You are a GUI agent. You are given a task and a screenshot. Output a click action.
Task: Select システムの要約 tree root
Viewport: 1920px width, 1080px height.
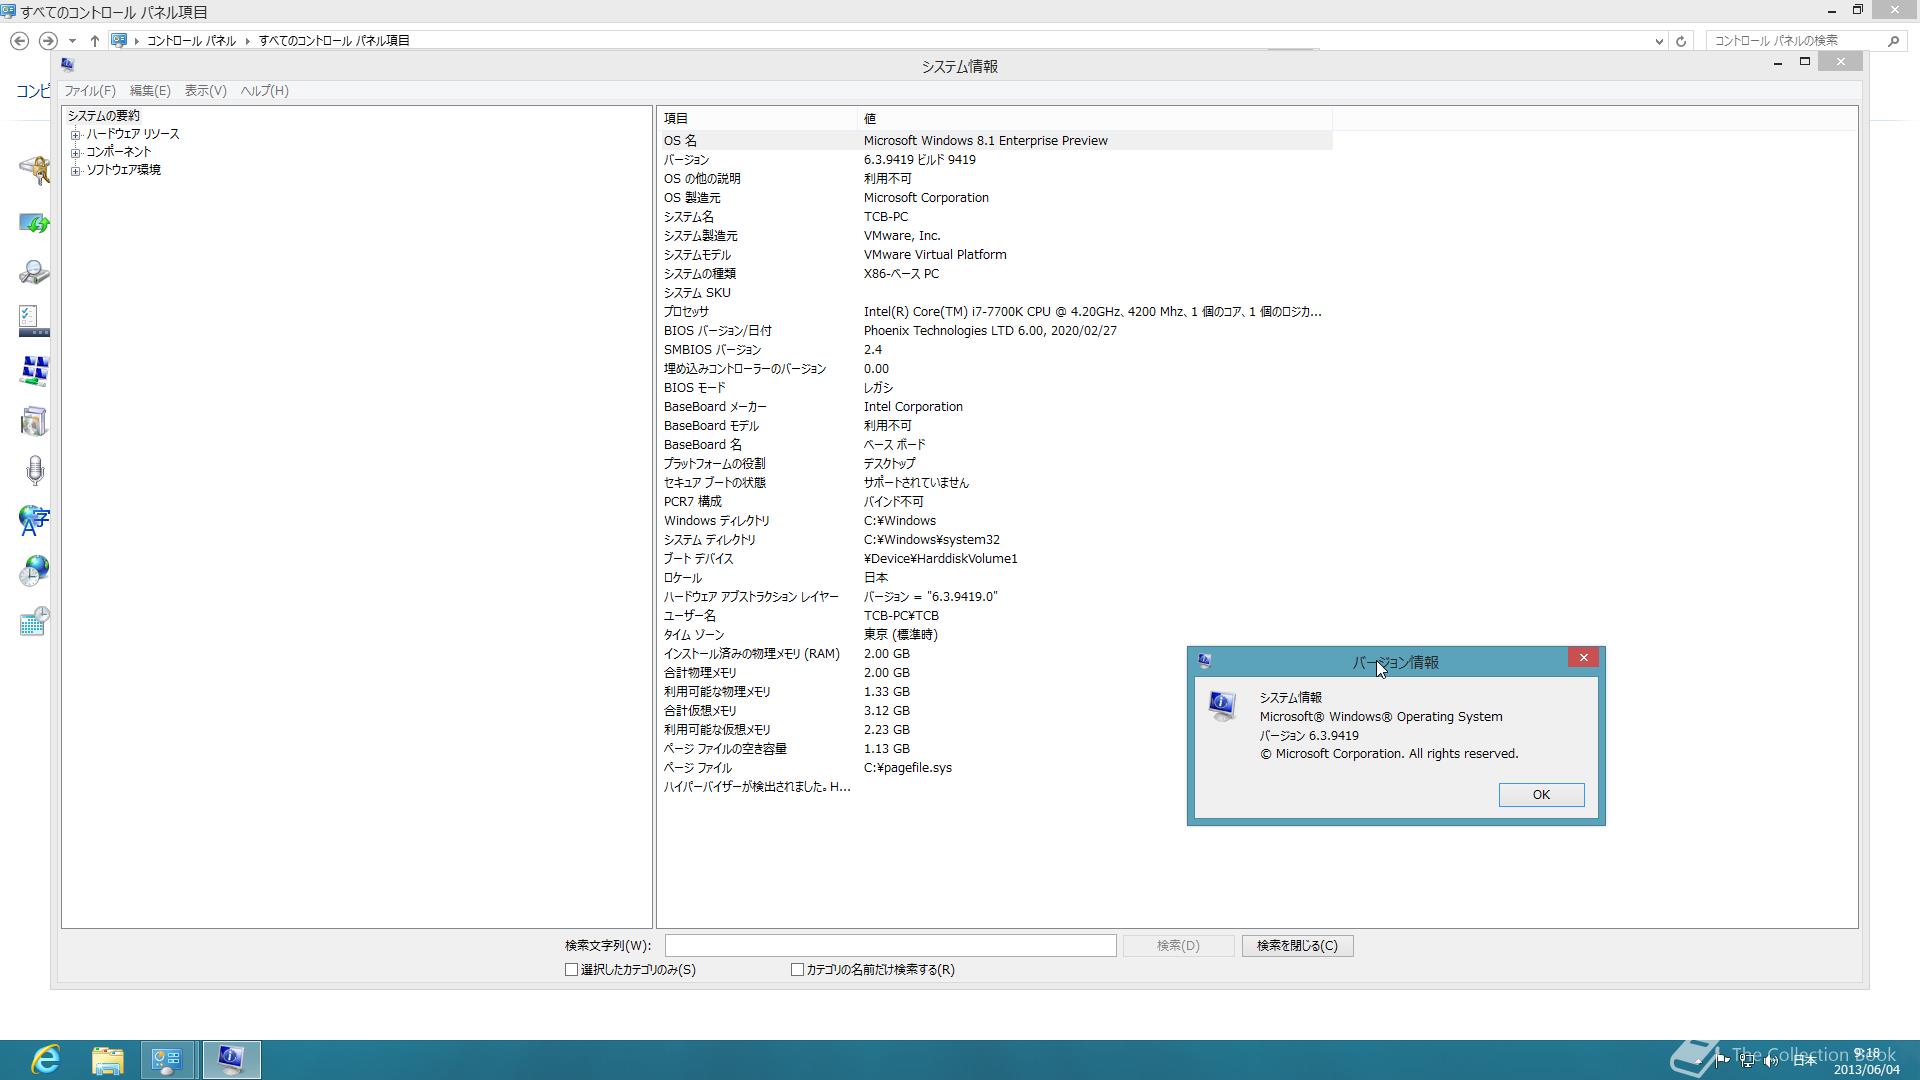pos(104,117)
